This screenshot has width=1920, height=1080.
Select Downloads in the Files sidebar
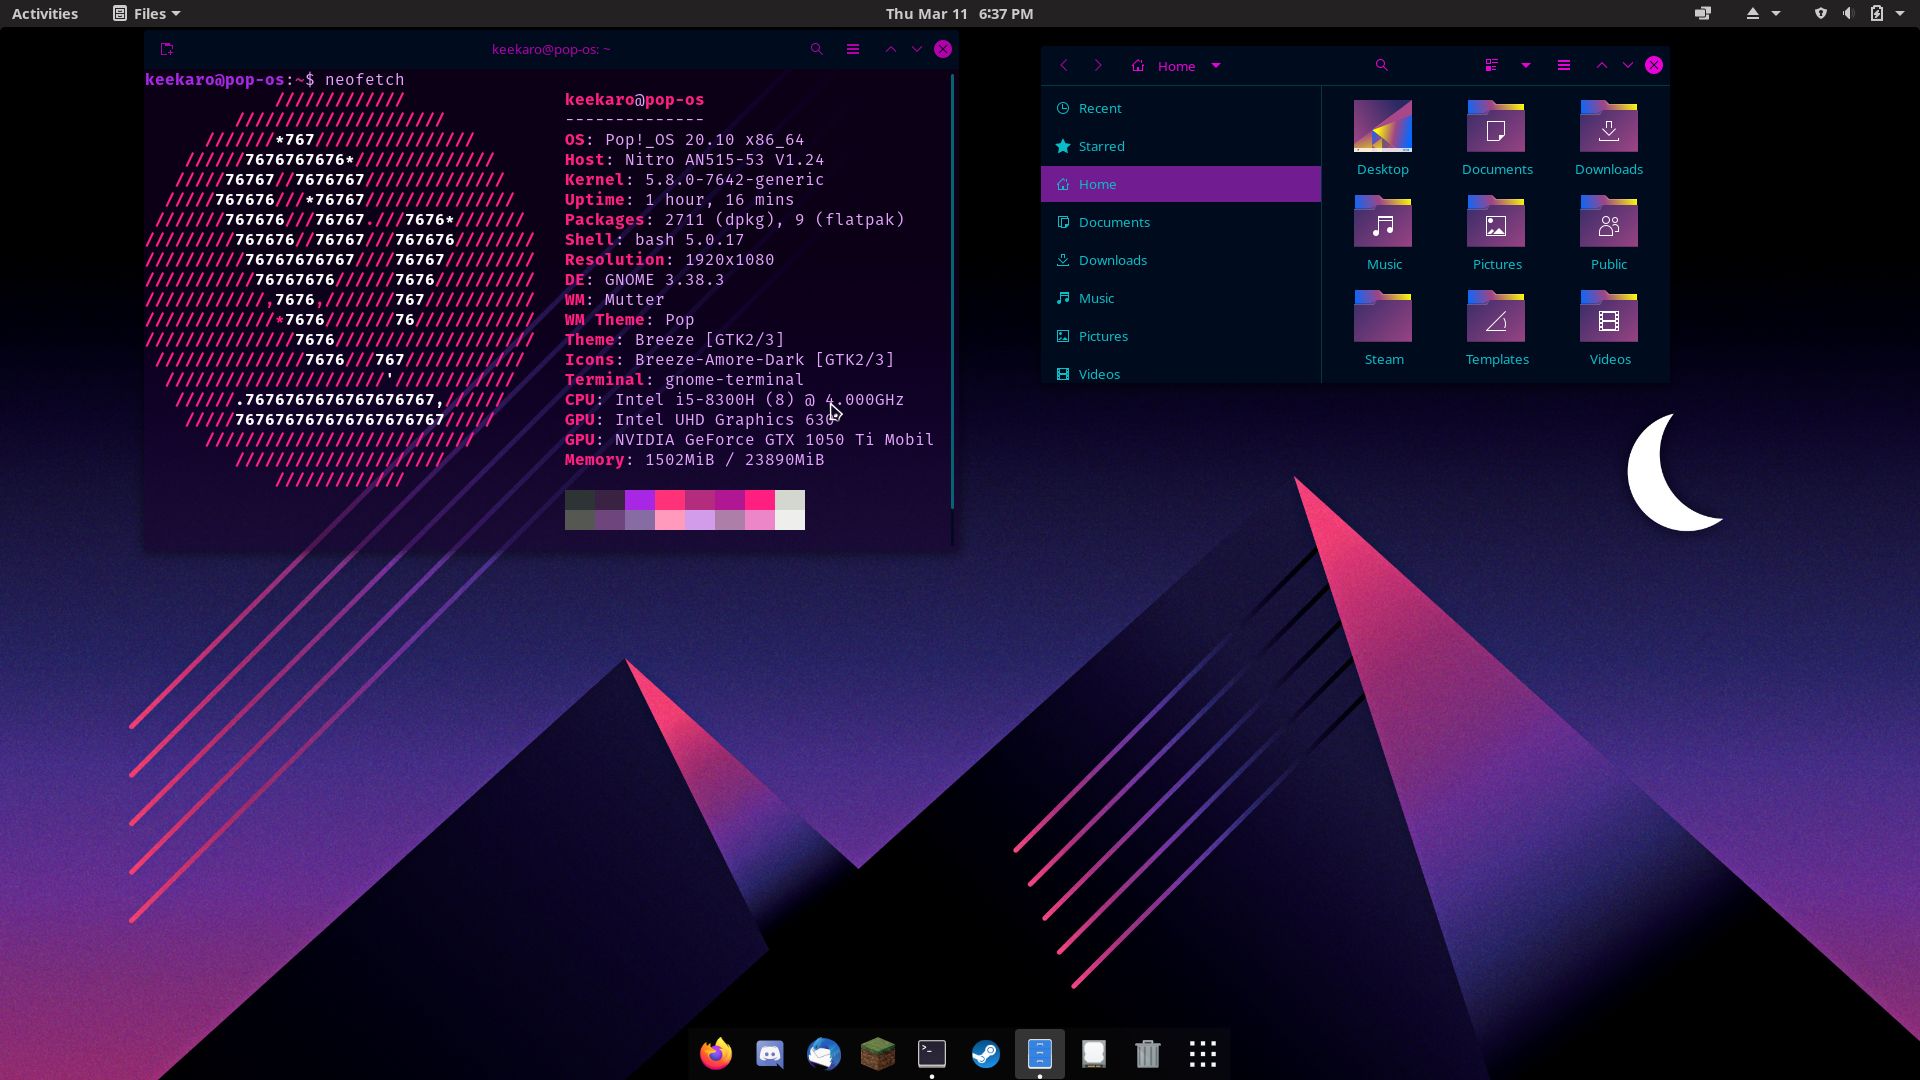(x=1113, y=260)
